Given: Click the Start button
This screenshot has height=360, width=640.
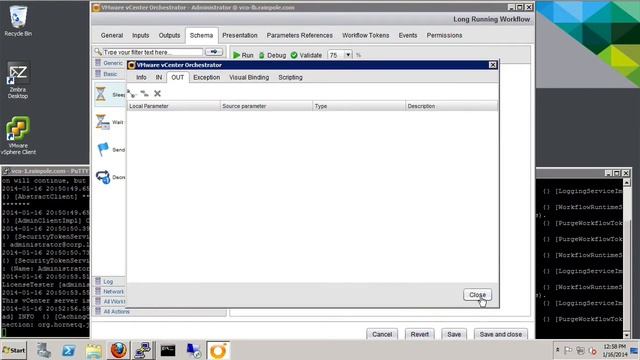Looking at the screenshot, I should [x=13, y=350].
